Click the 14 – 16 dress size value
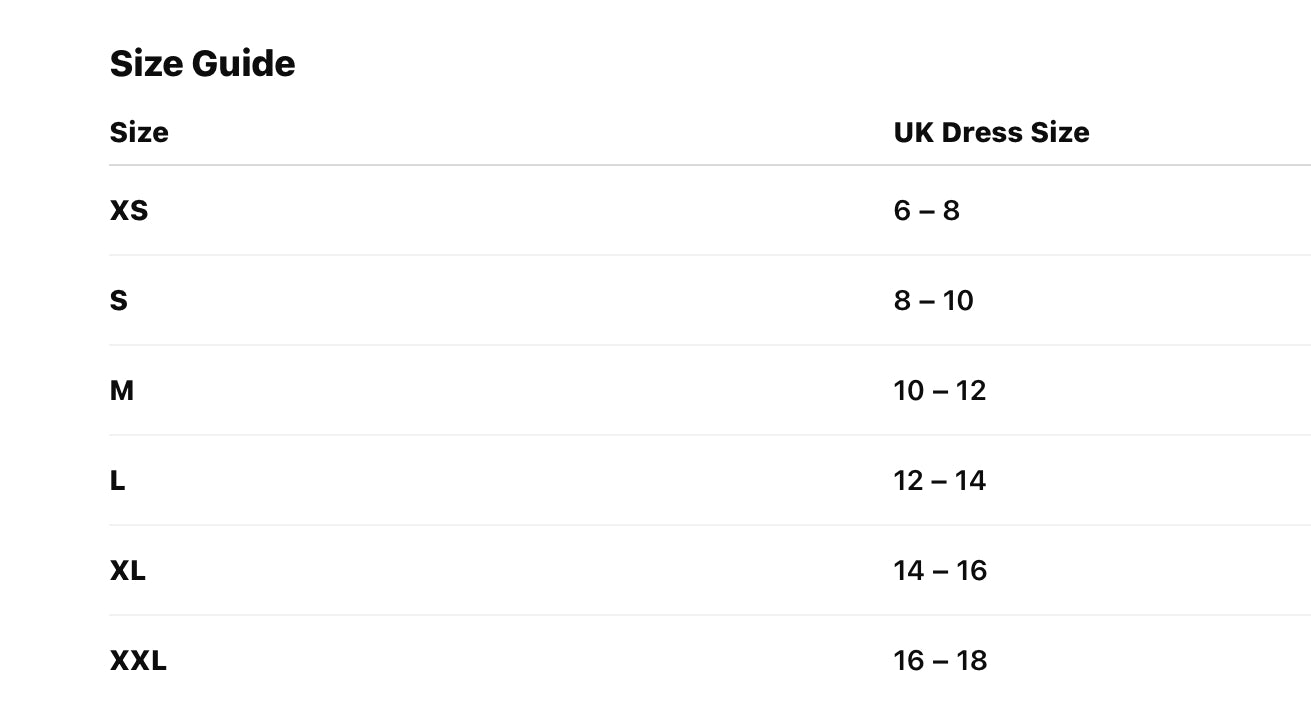Screen dimensions: 1311x715 (940, 571)
